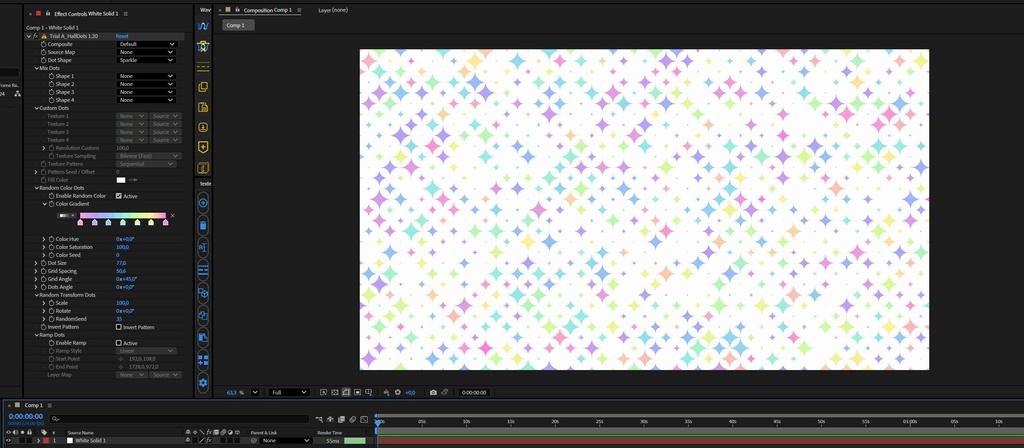Click the blue striped-lines icon in the side toolbar
Screen dimensions: 1024x448
click(203, 270)
